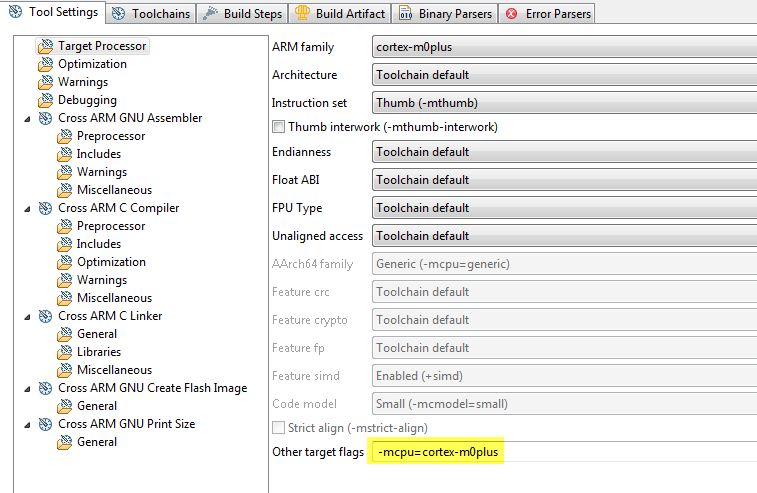Collapse the Cross ARM C Compiler node

(28, 209)
